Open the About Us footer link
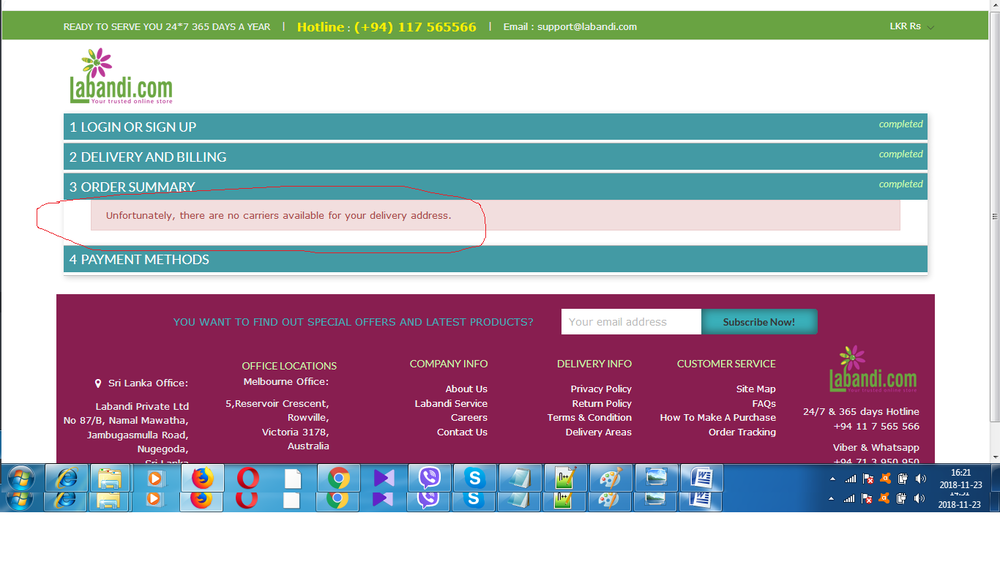 point(466,388)
